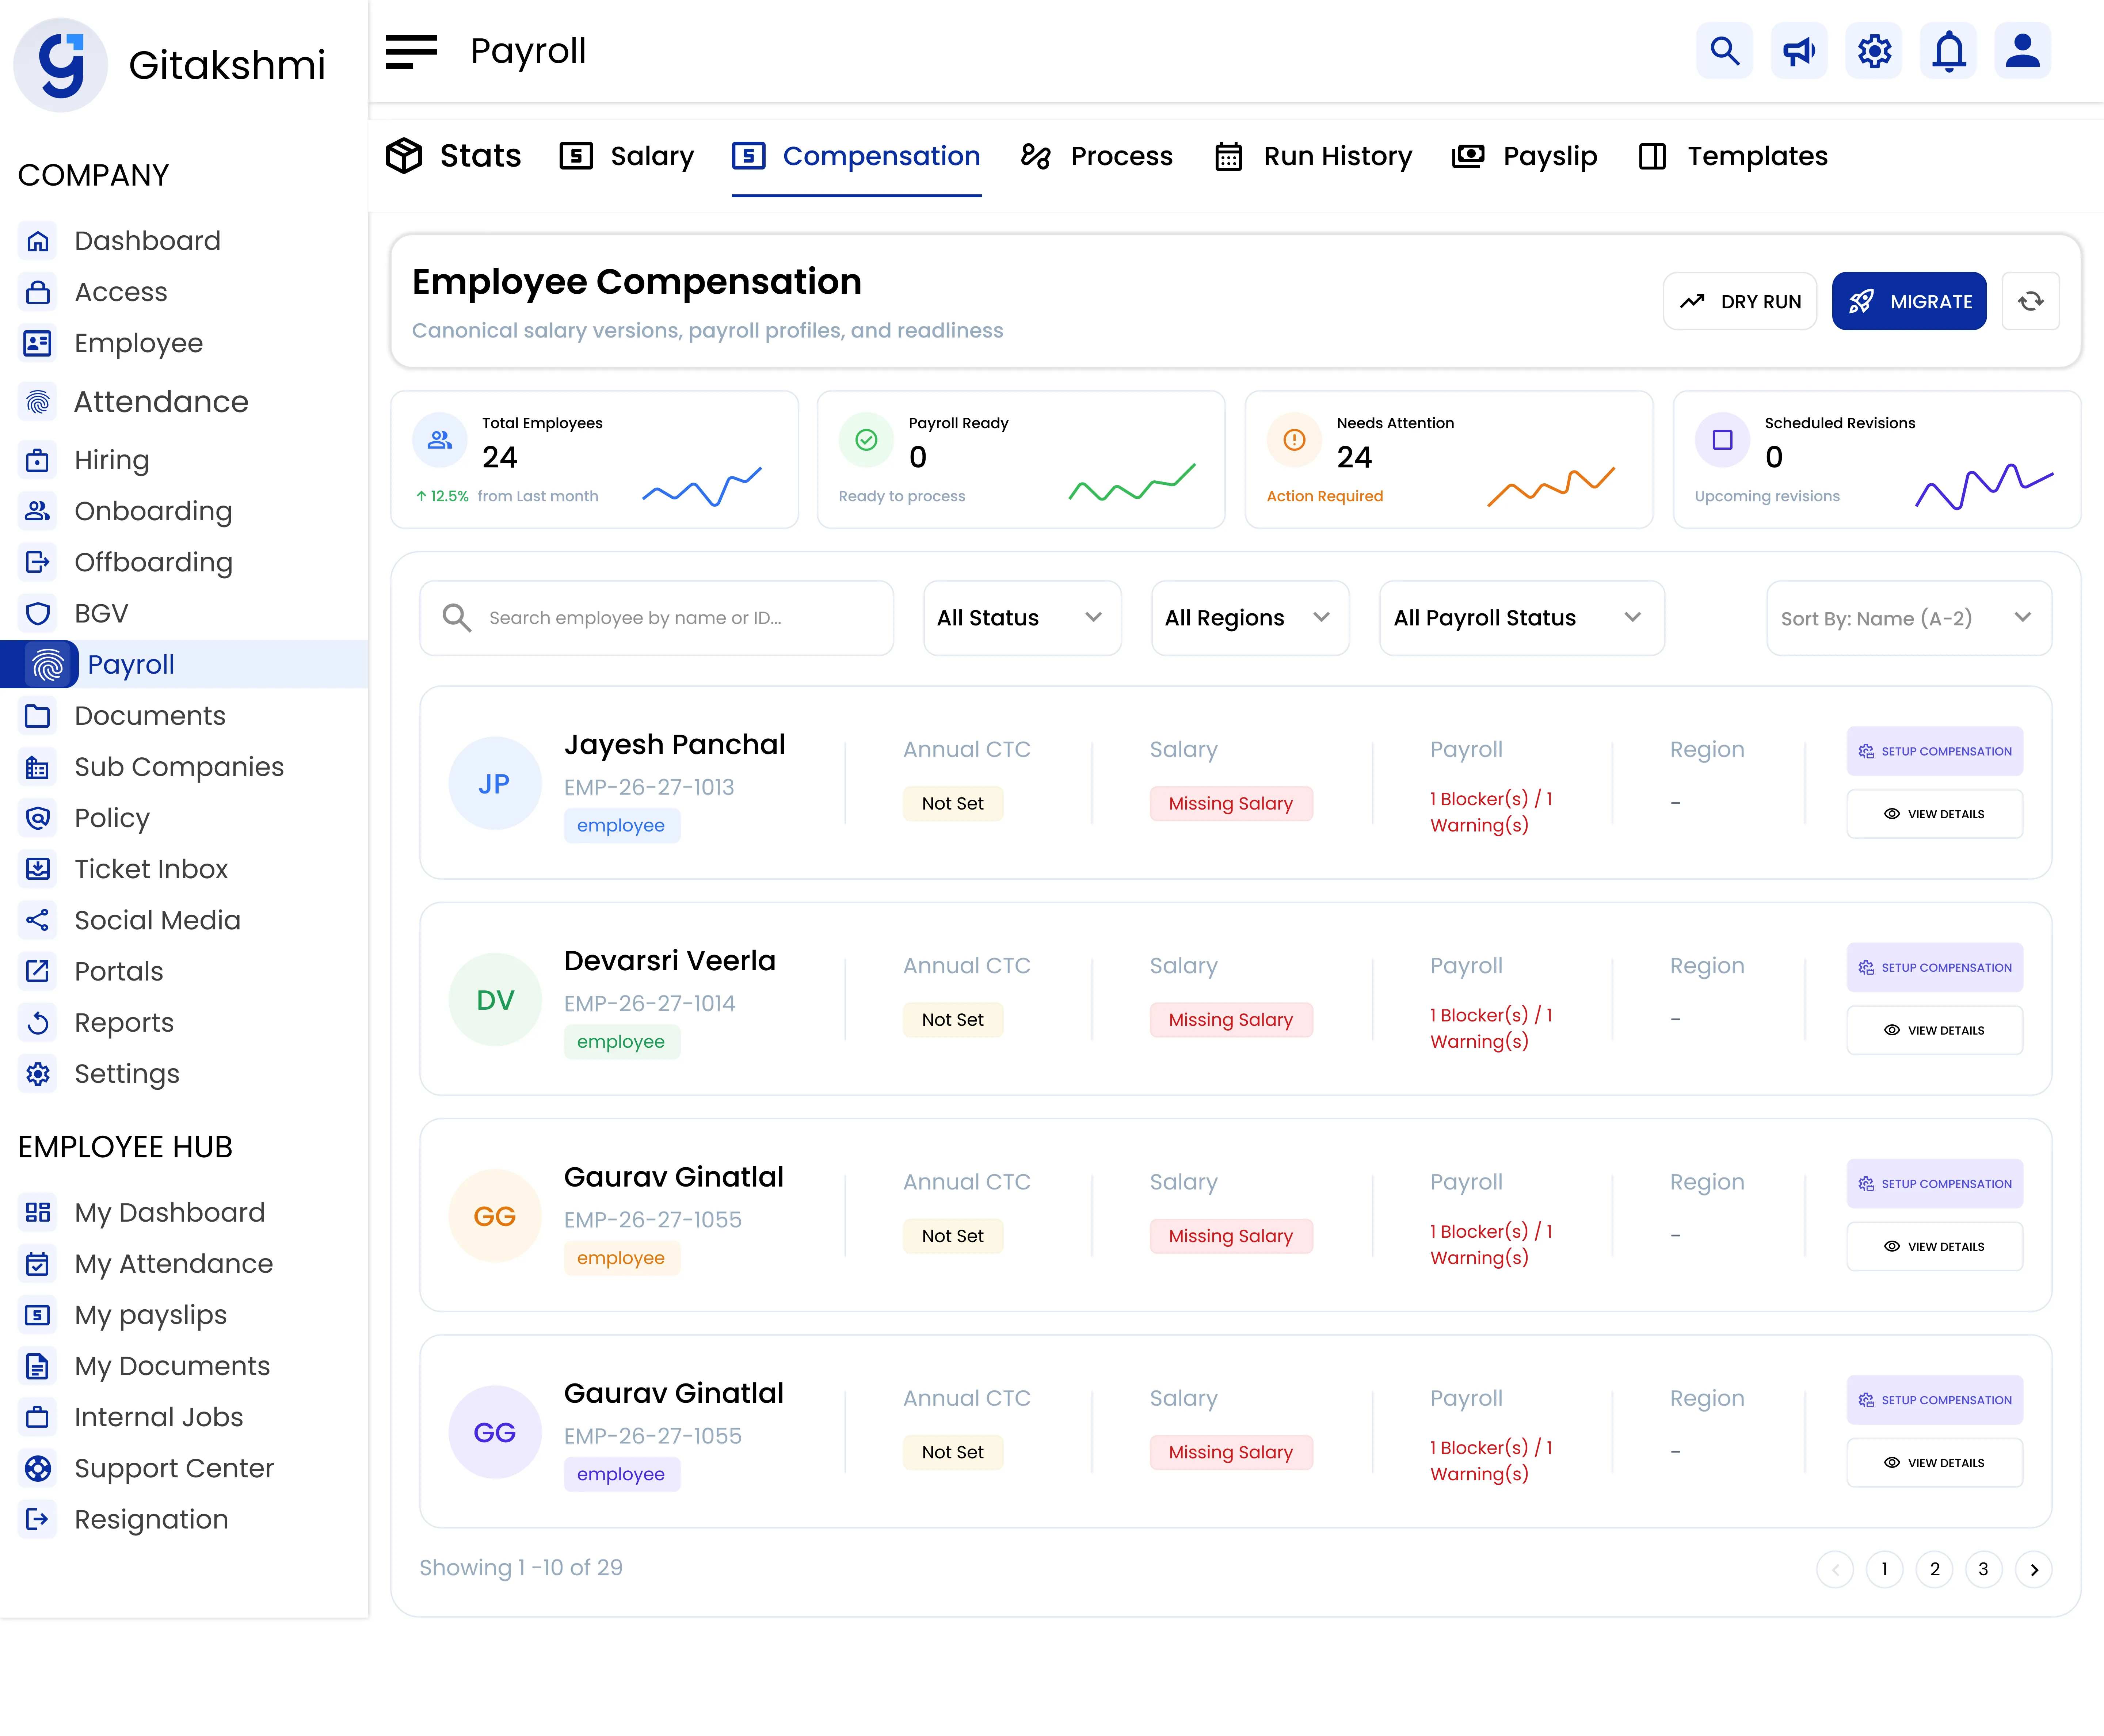Click the Resignation logout icon
This screenshot has height=1736, width=2104.
(38, 1520)
